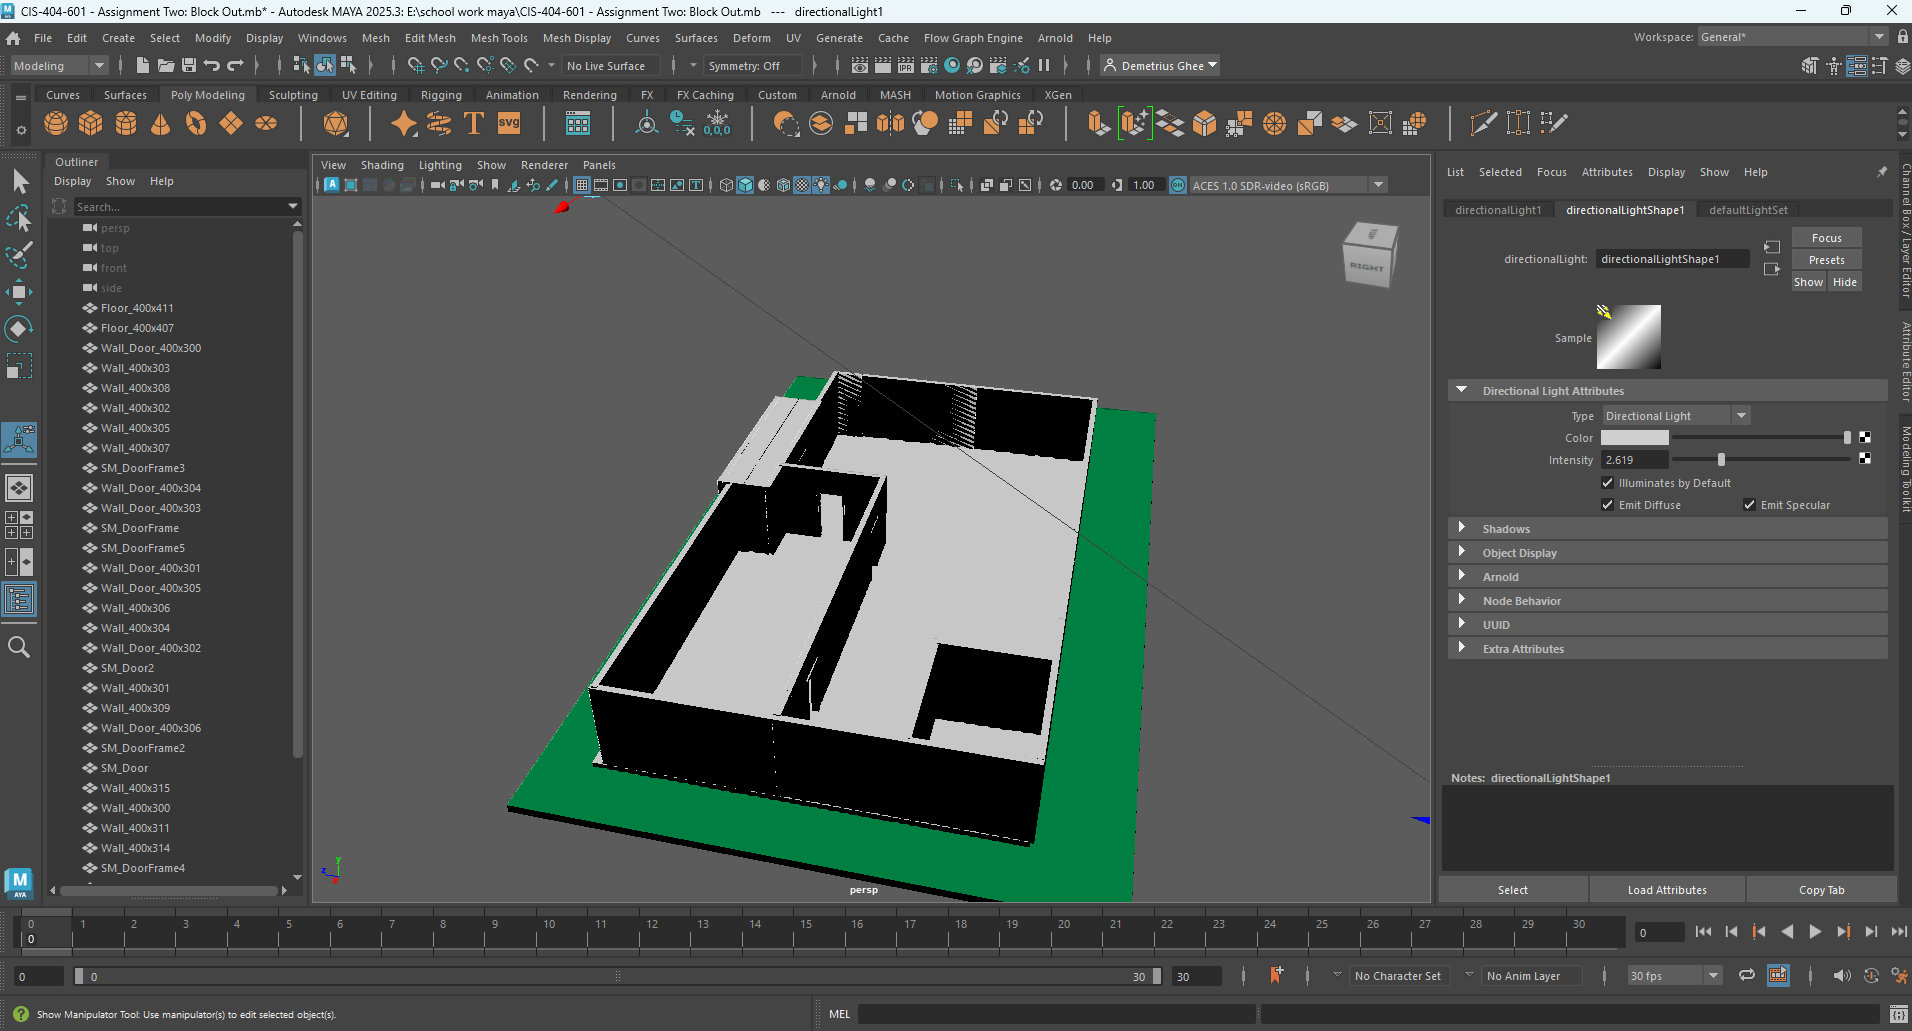Screen dimensions: 1912x1031
Task: Click the Focus button in the Attribute Editor
Action: (1826, 237)
